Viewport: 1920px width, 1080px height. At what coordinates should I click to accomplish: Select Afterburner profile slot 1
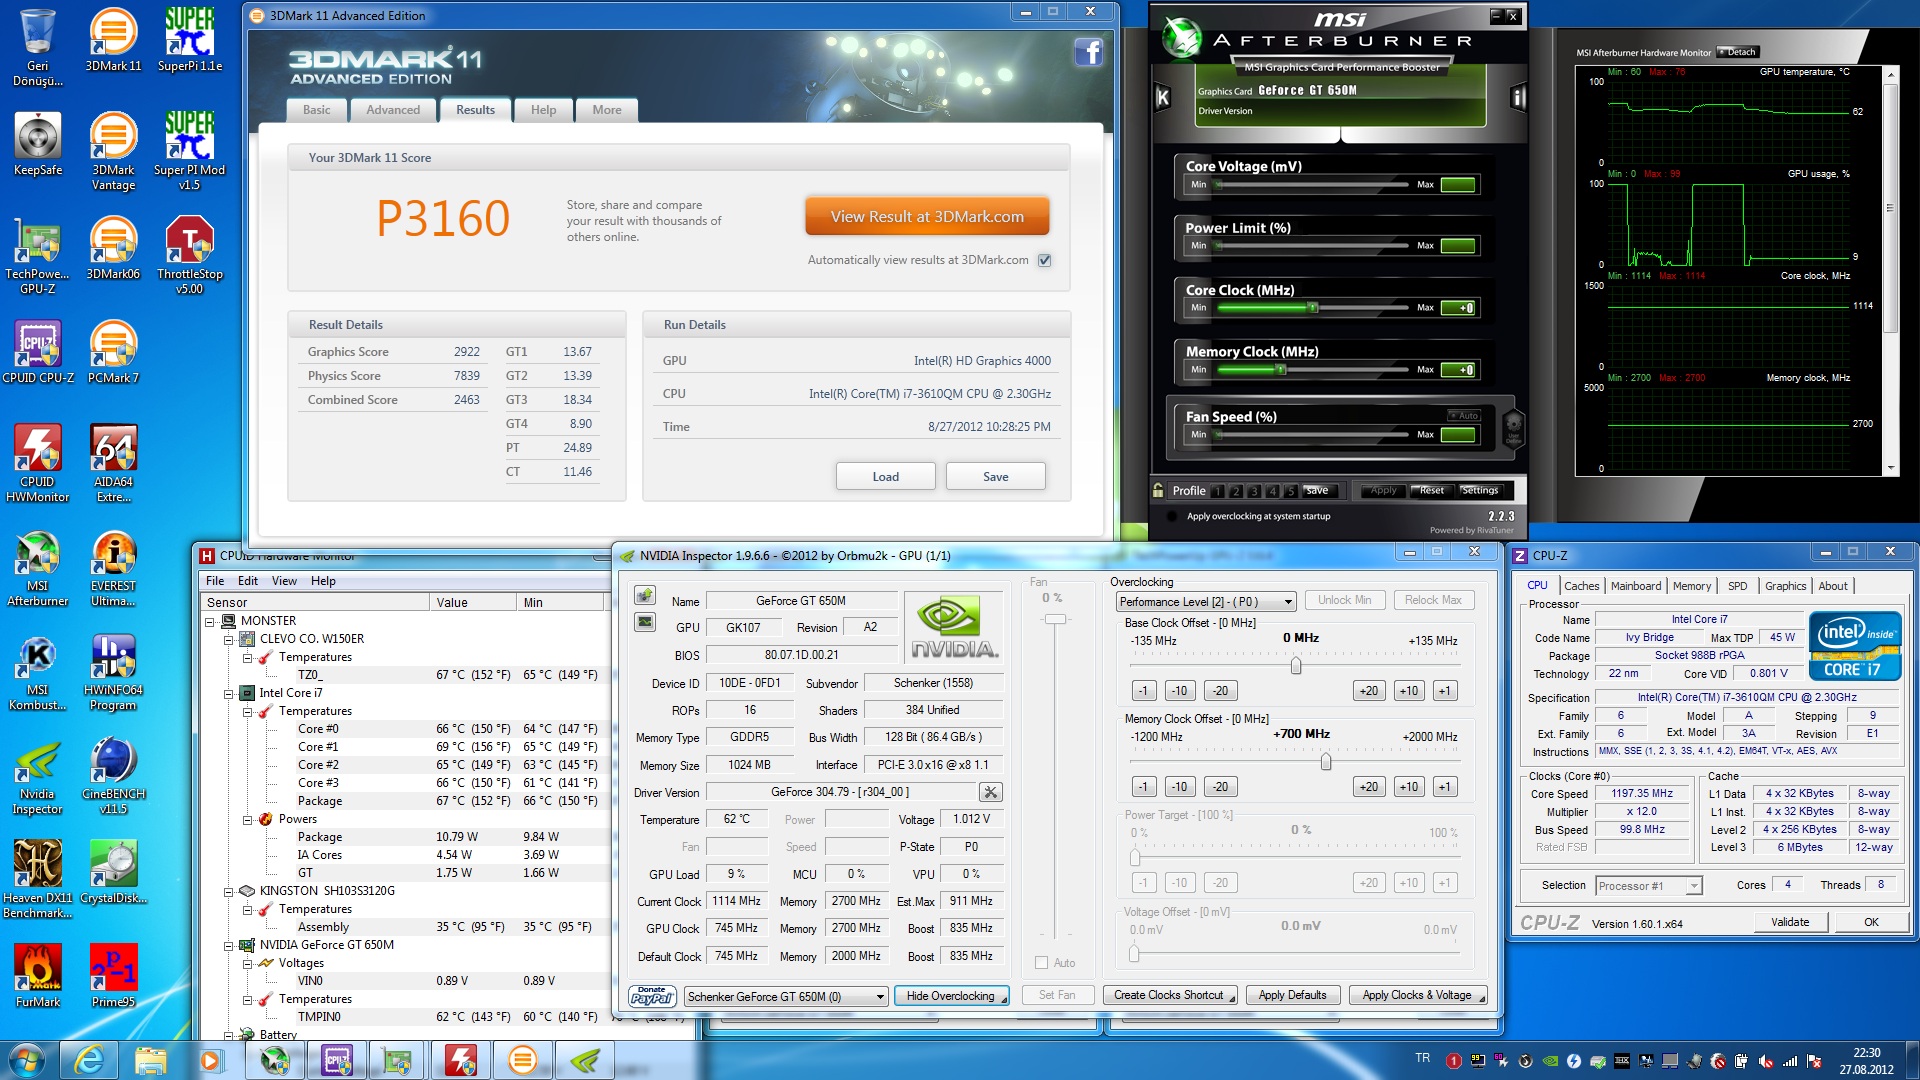coord(1218,491)
